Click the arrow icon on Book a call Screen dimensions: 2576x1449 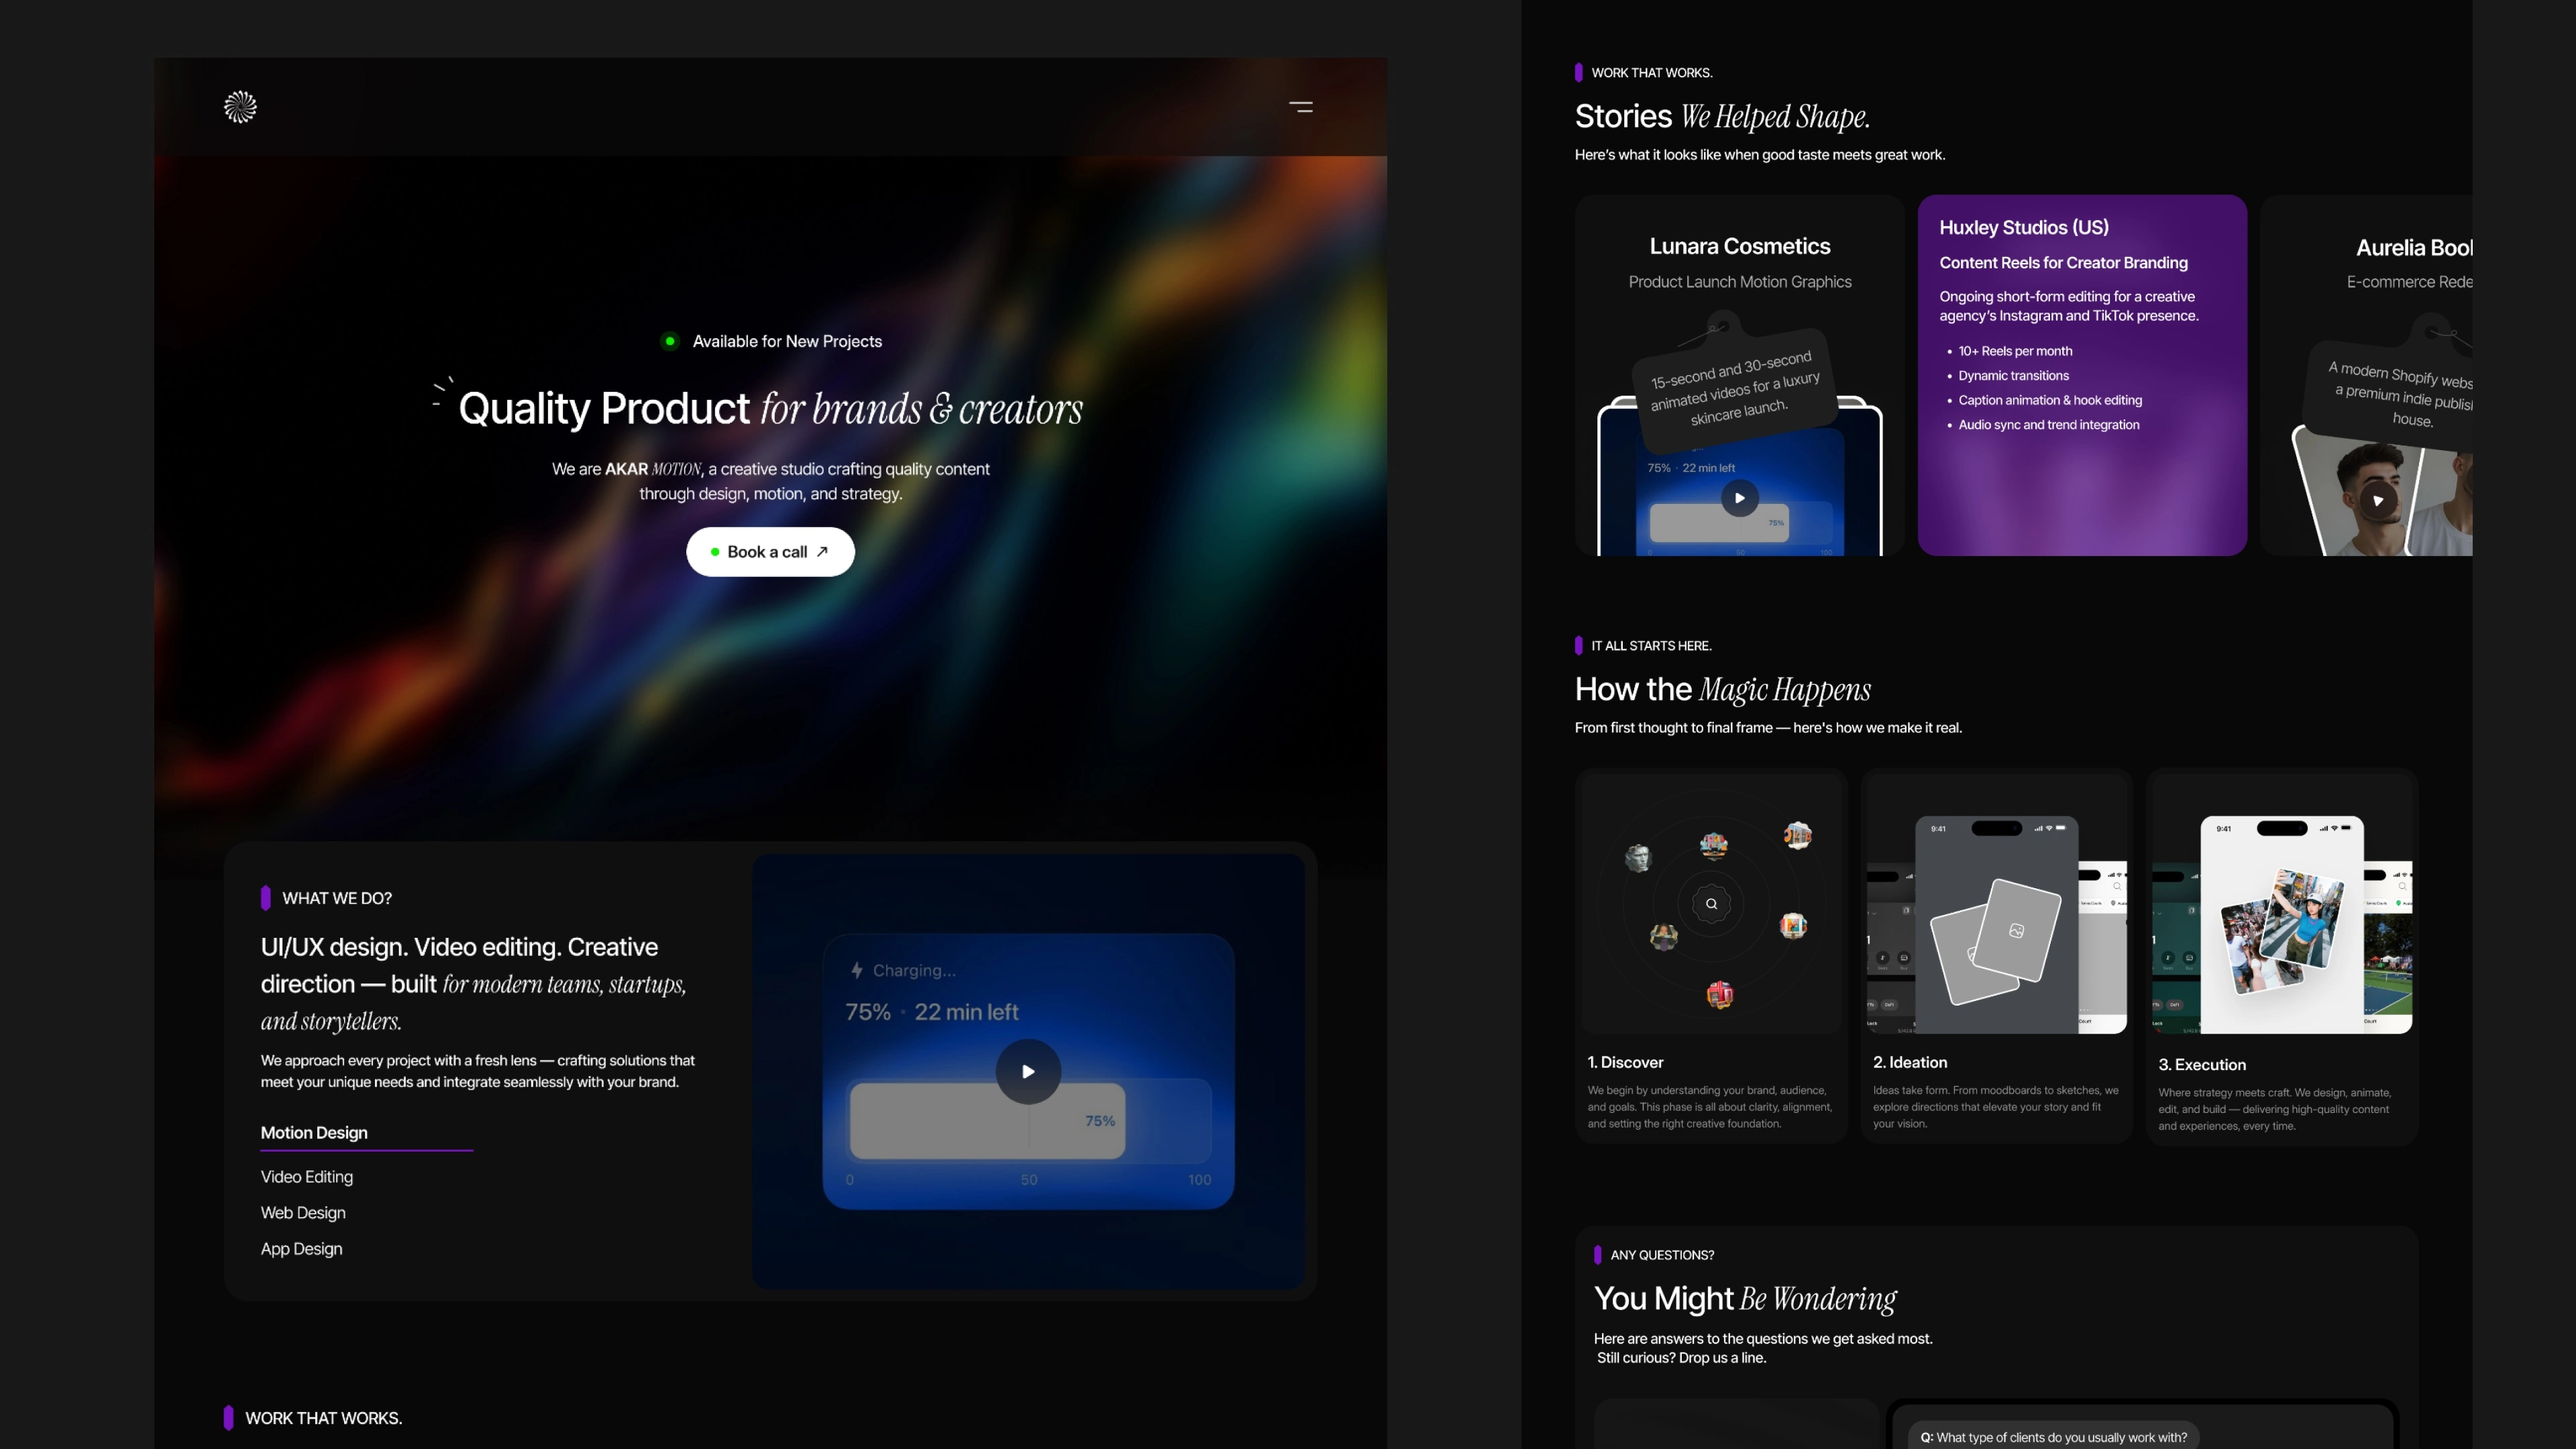click(822, 551)
